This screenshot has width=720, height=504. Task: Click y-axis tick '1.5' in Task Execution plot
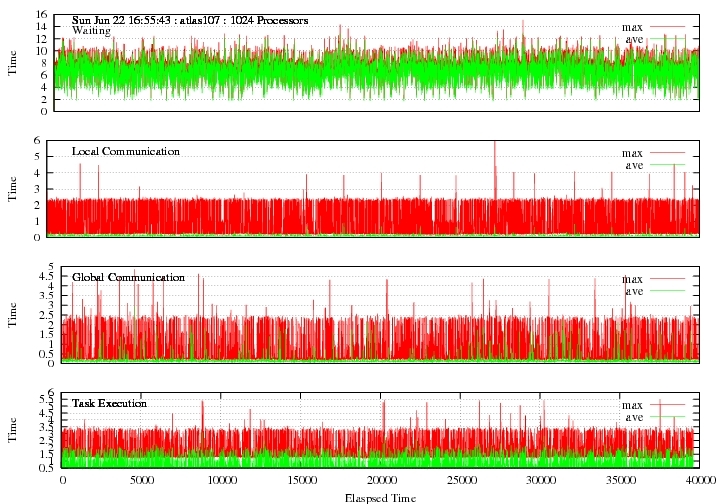coord(46,454)
